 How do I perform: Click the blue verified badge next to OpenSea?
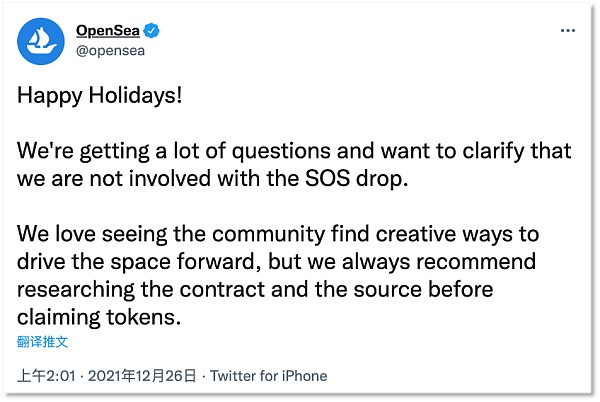(152, 31)
